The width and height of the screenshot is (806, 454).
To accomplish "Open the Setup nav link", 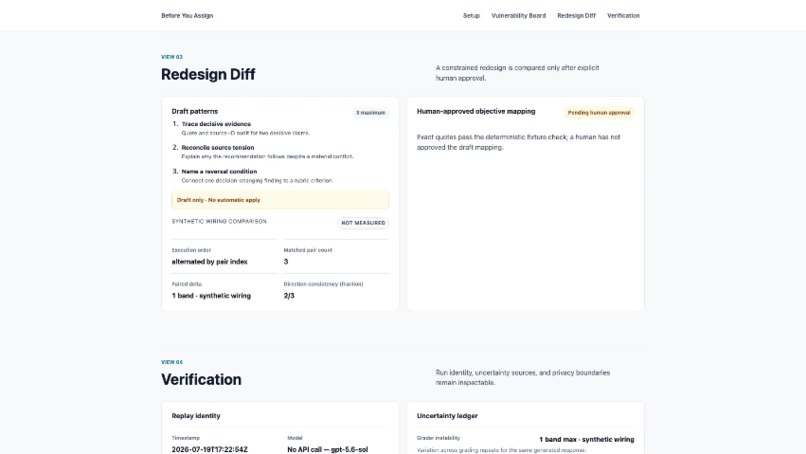I will coord(471,16).
